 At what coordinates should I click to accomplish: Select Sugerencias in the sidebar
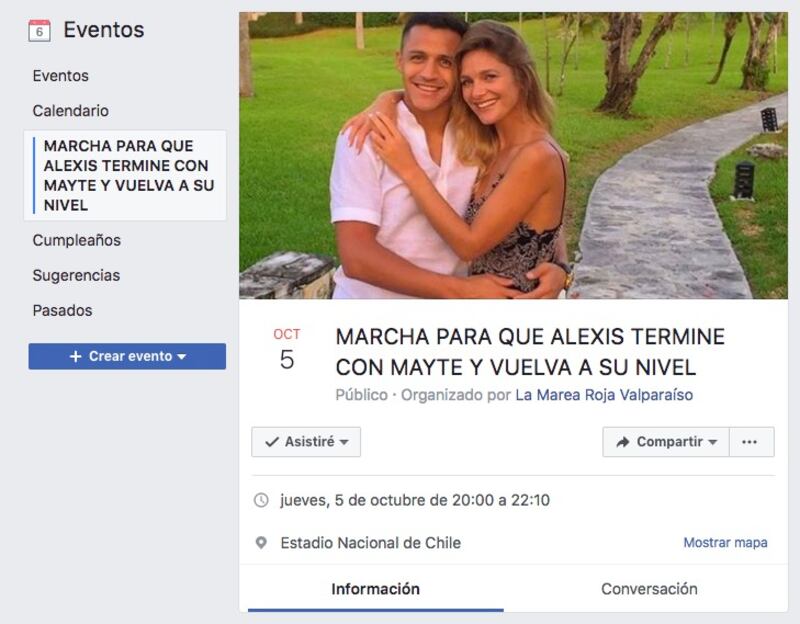76,276
